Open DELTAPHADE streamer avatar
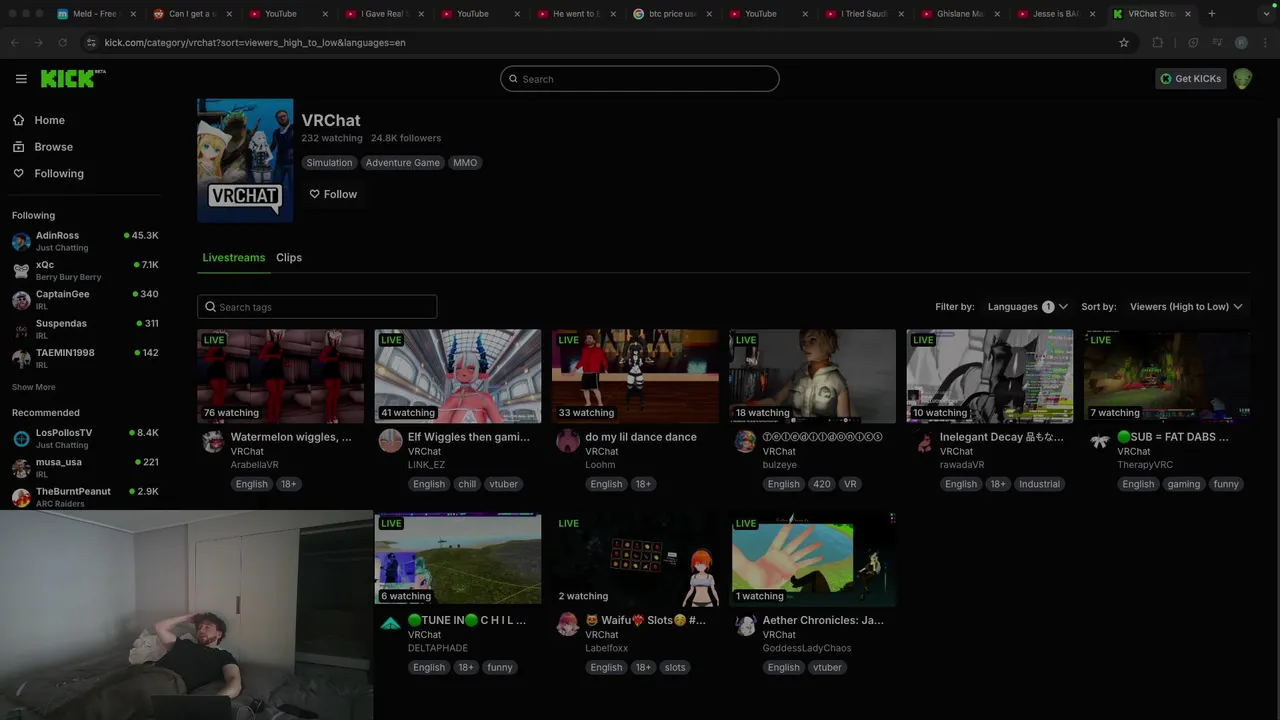1280x720 pixels. click(x=390, y=624)
